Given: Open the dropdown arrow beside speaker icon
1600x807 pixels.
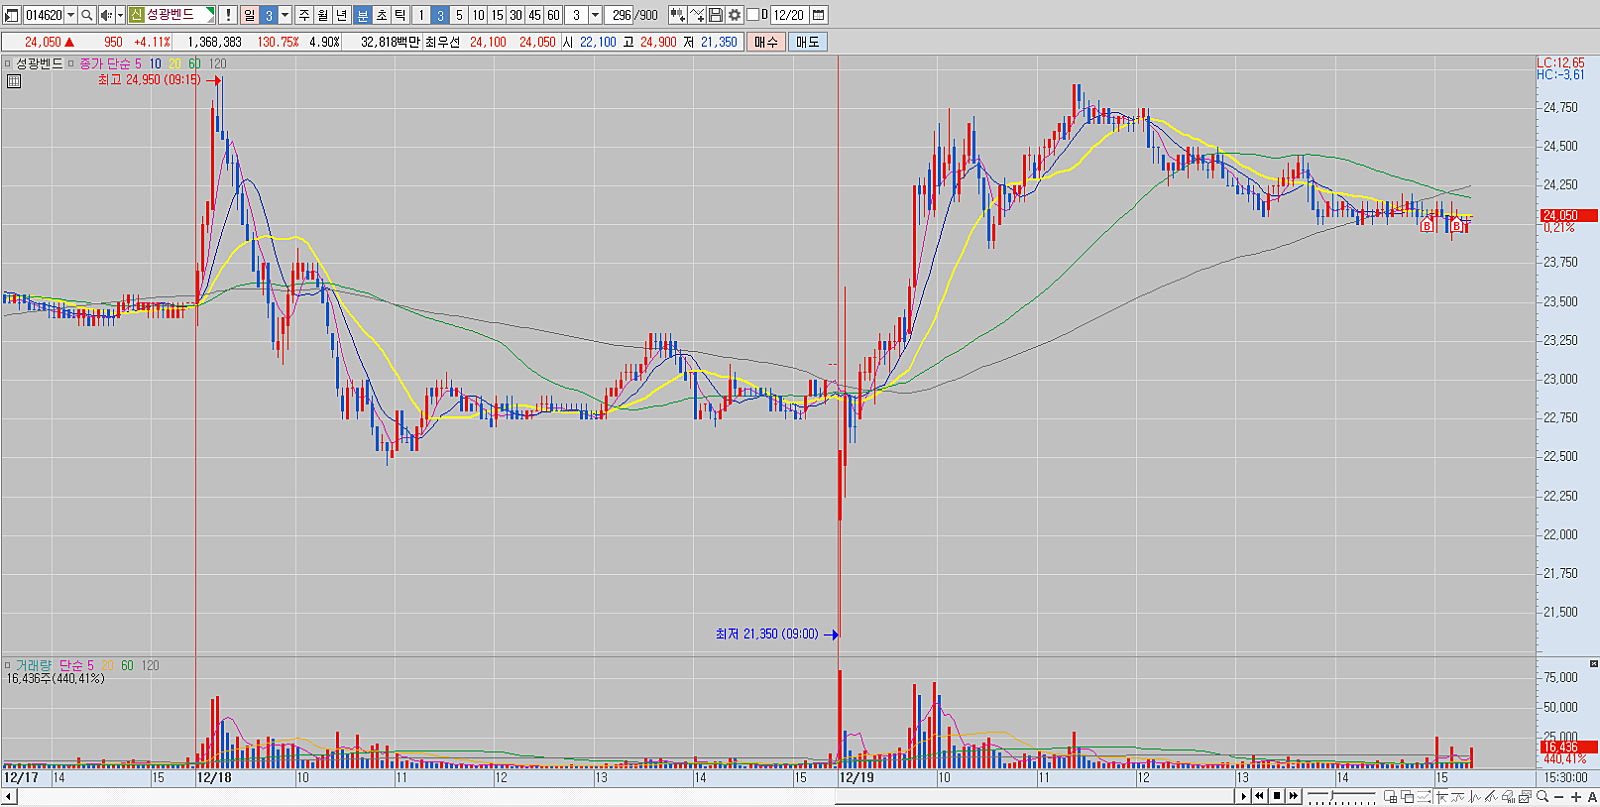Looking at the screenshot, I should coord(120,15).
